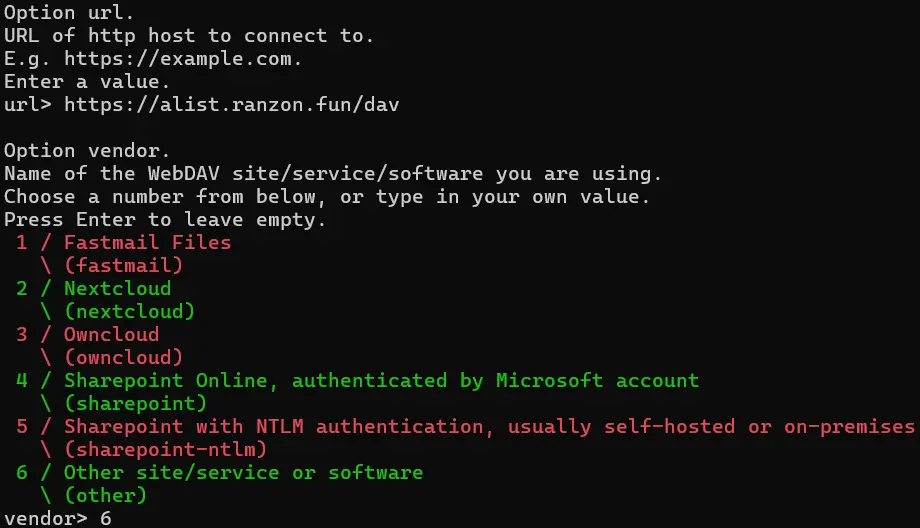Click the 'Enter a value.' line
The height and width of the screenshot is (528, 920).
tap(87, 81)
